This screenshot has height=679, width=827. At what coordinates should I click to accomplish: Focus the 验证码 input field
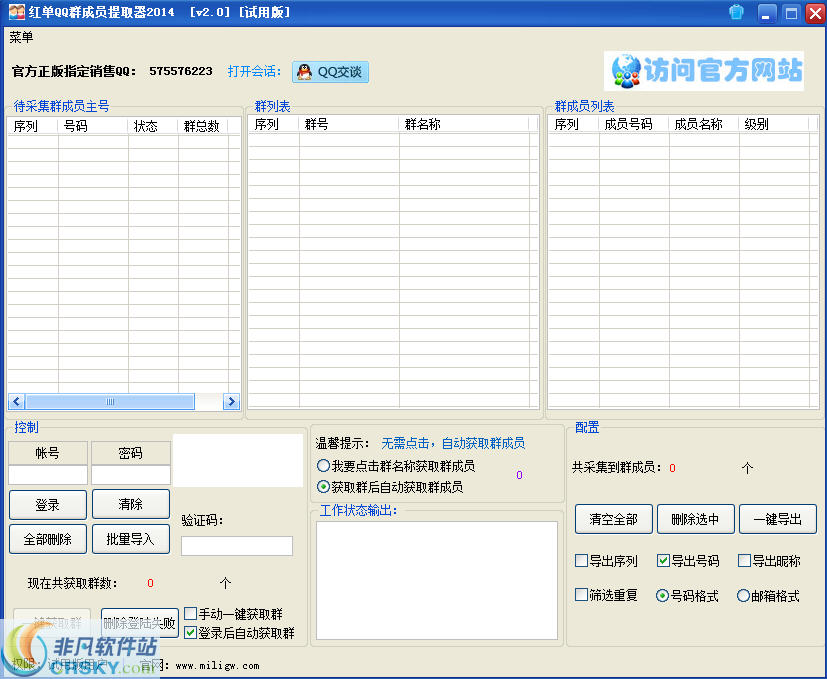237,546
